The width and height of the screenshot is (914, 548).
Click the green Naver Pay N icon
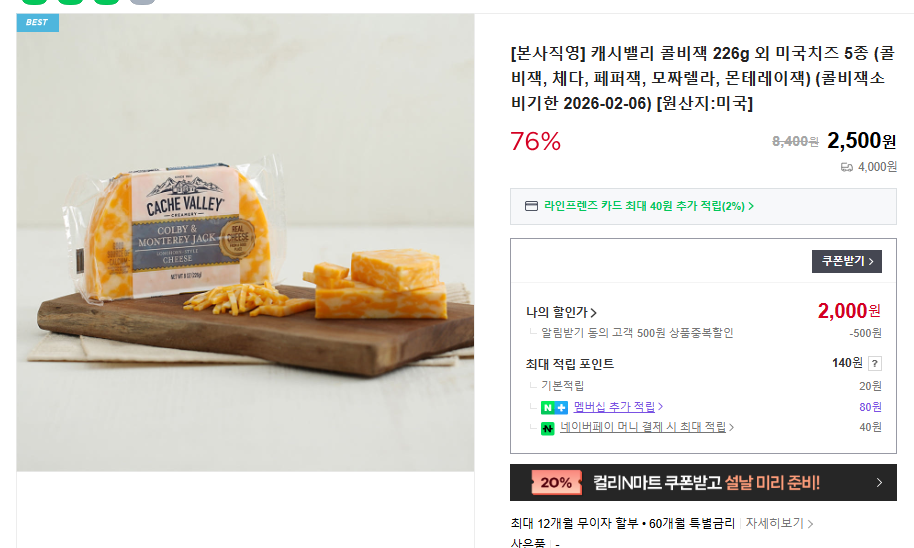click(547, 428)
